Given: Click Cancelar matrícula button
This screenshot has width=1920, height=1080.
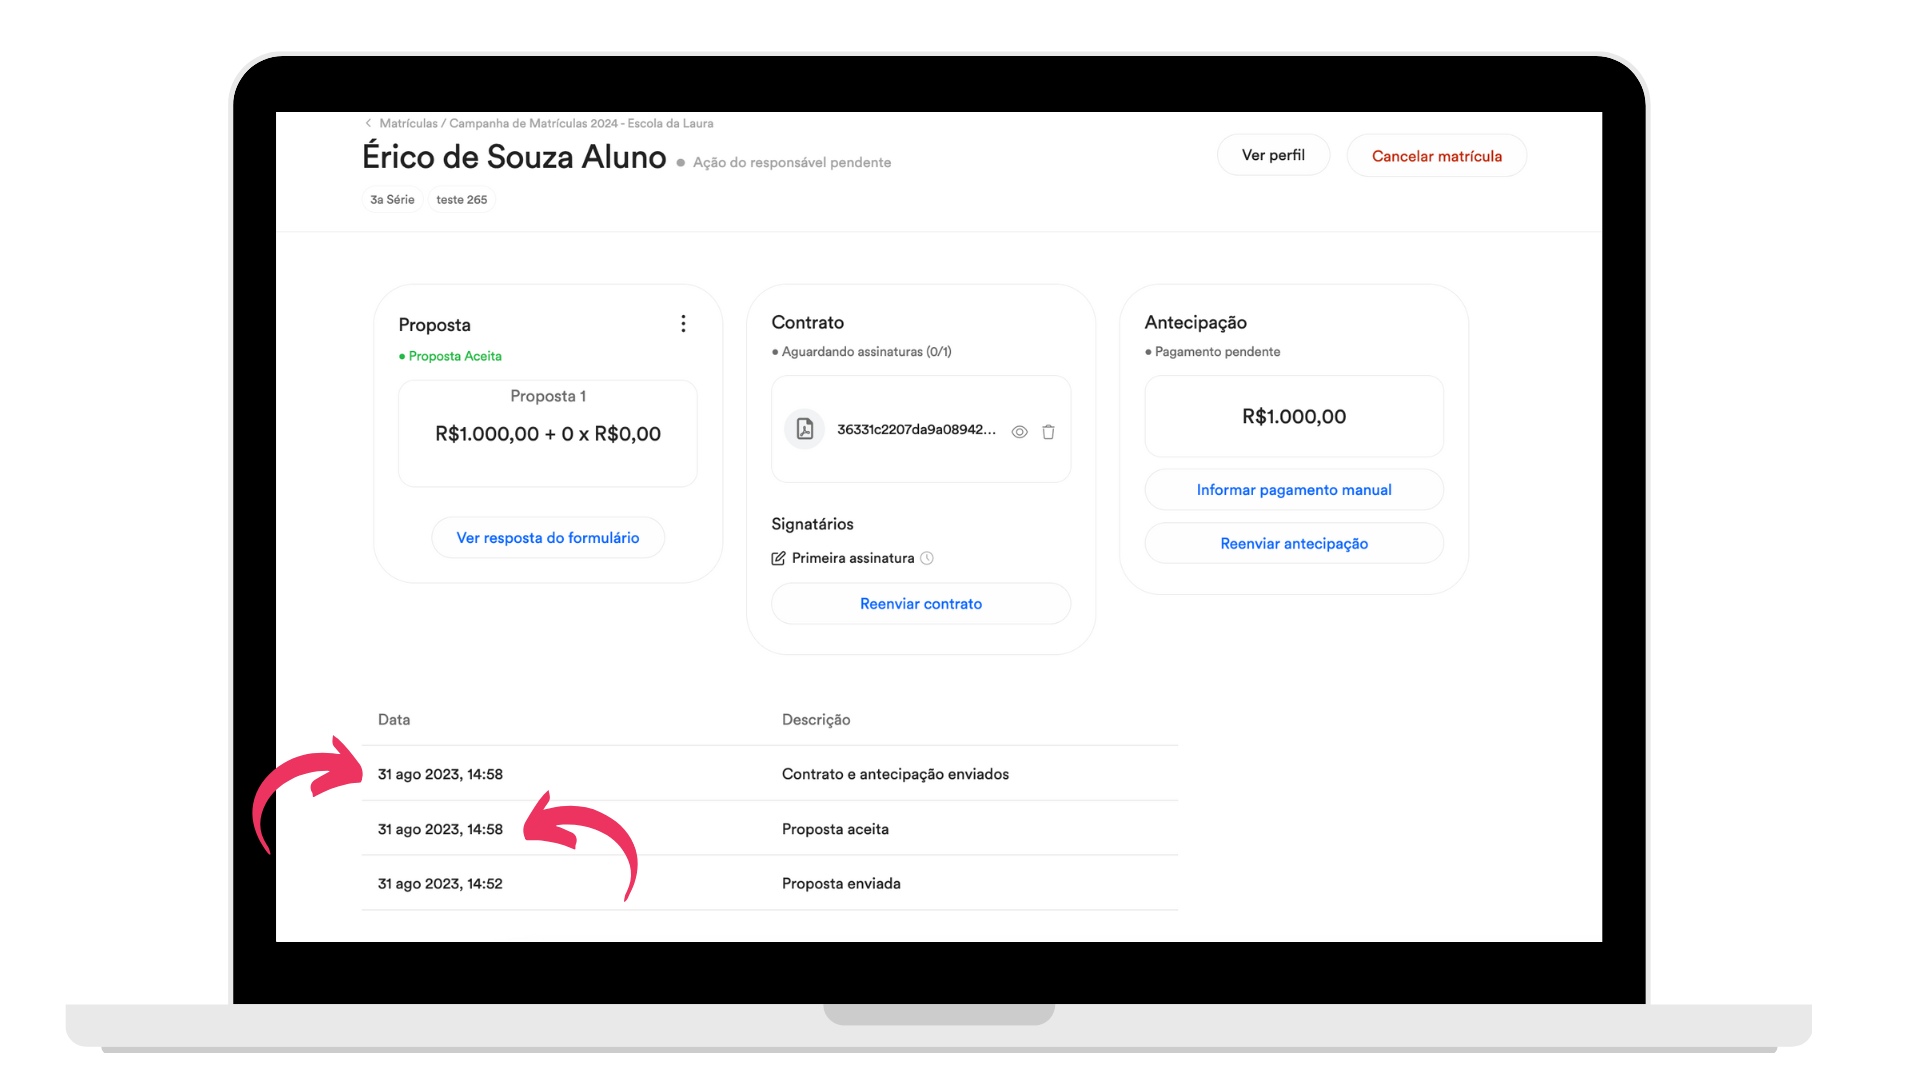Looking at the screenshot, I should (1436, 156).
